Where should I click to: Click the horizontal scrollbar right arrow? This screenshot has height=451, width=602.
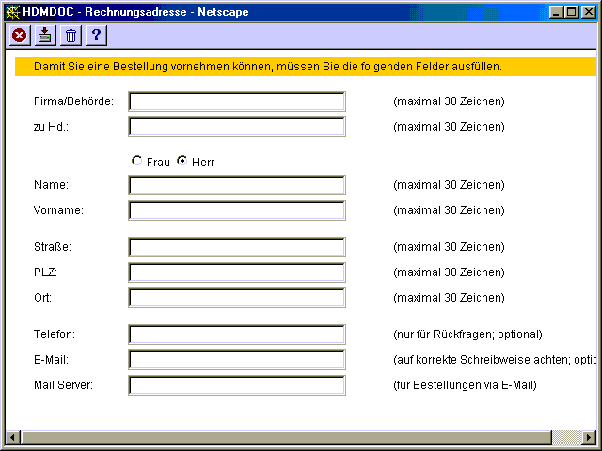click(574, 438)
